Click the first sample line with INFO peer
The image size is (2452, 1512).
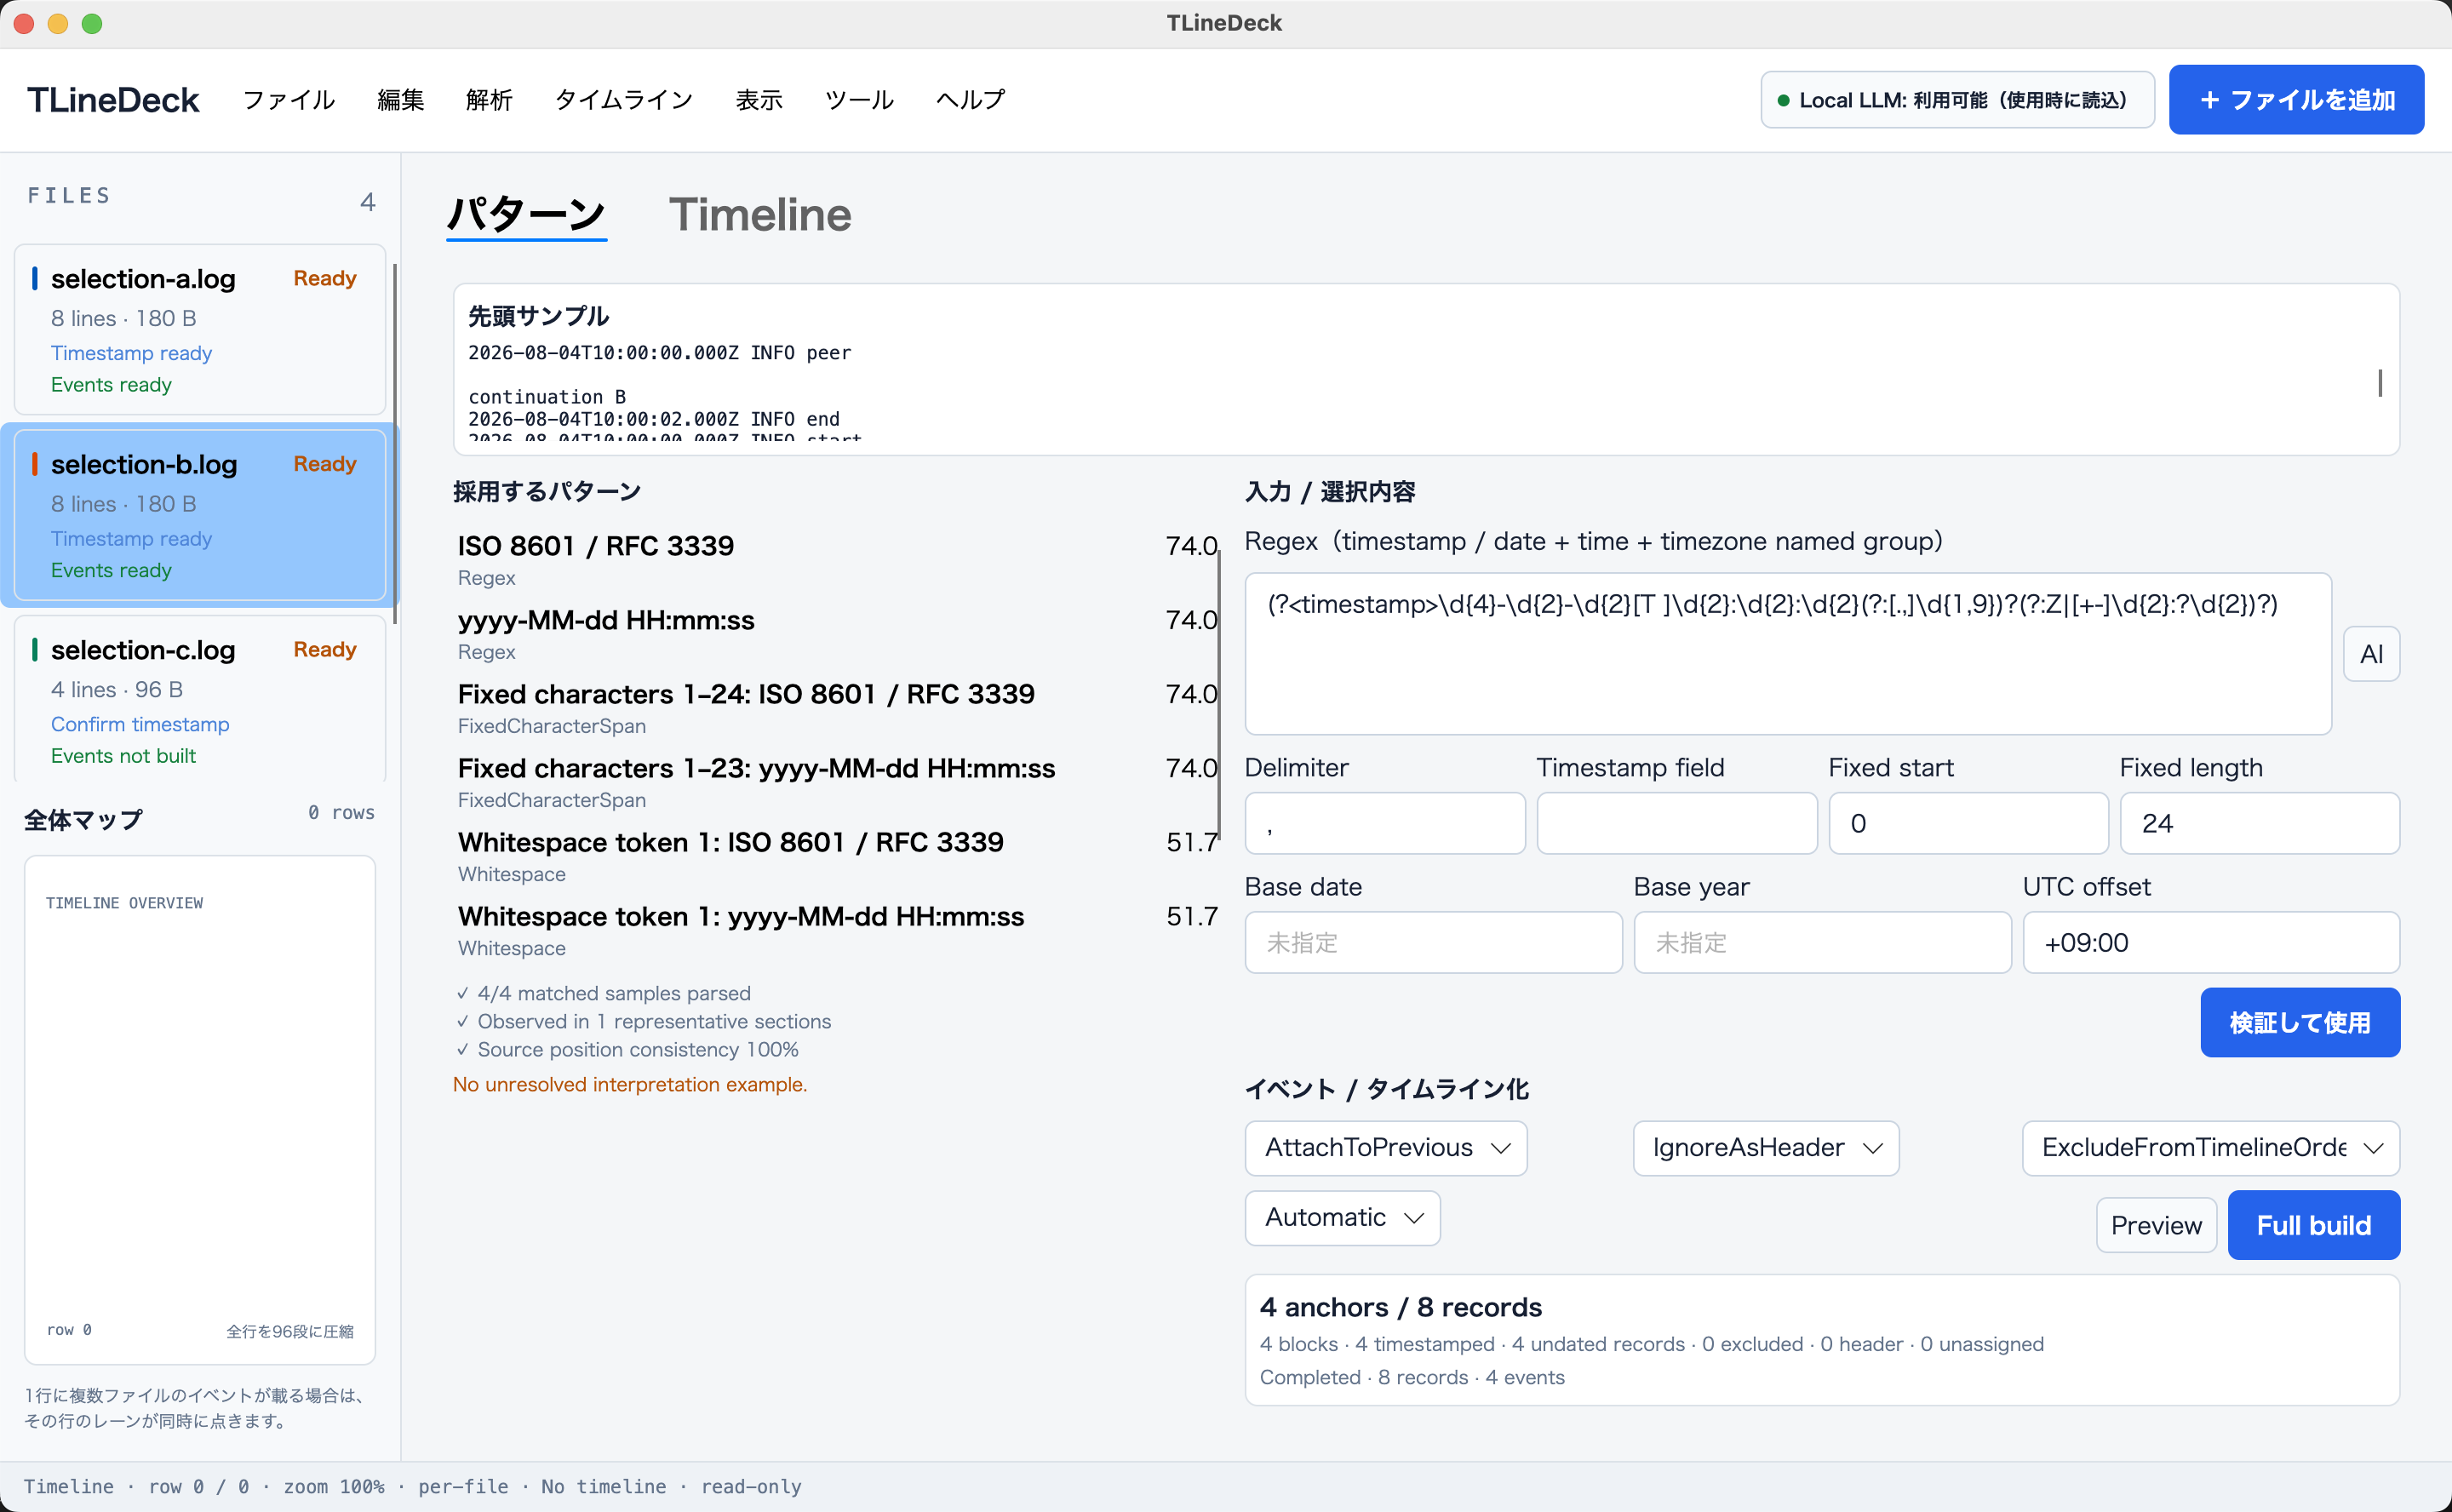(660, 353)
